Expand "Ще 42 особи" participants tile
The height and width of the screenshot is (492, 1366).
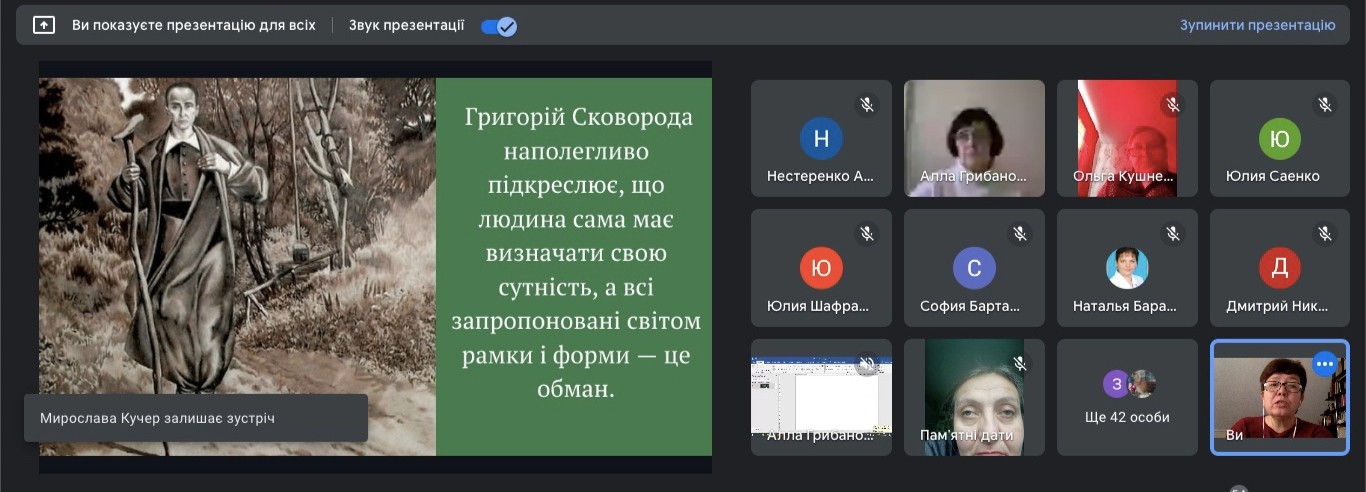[x=1127, y=397]
